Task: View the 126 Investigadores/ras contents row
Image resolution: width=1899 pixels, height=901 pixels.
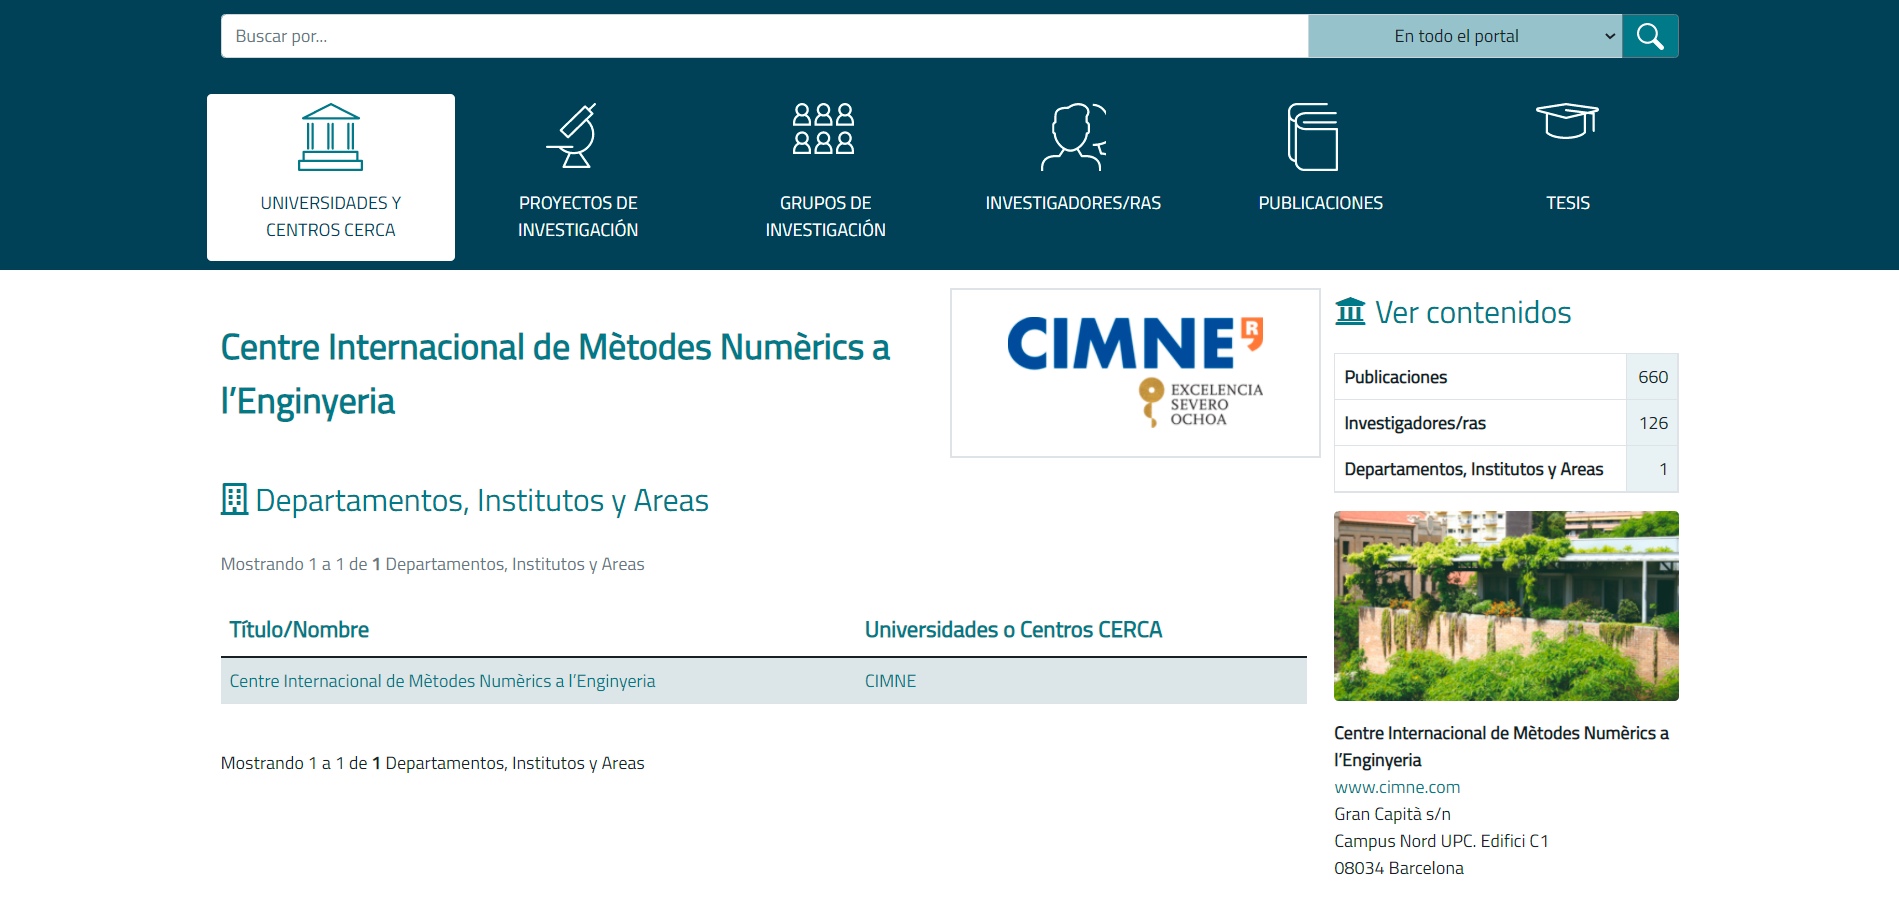Action: point(1505,423)
